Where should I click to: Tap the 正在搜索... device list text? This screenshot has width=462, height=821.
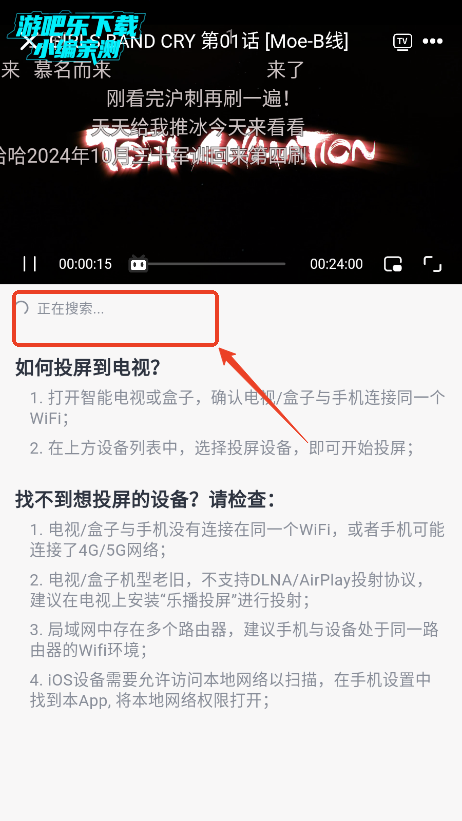pyautogui.click(x=71, y=308)
